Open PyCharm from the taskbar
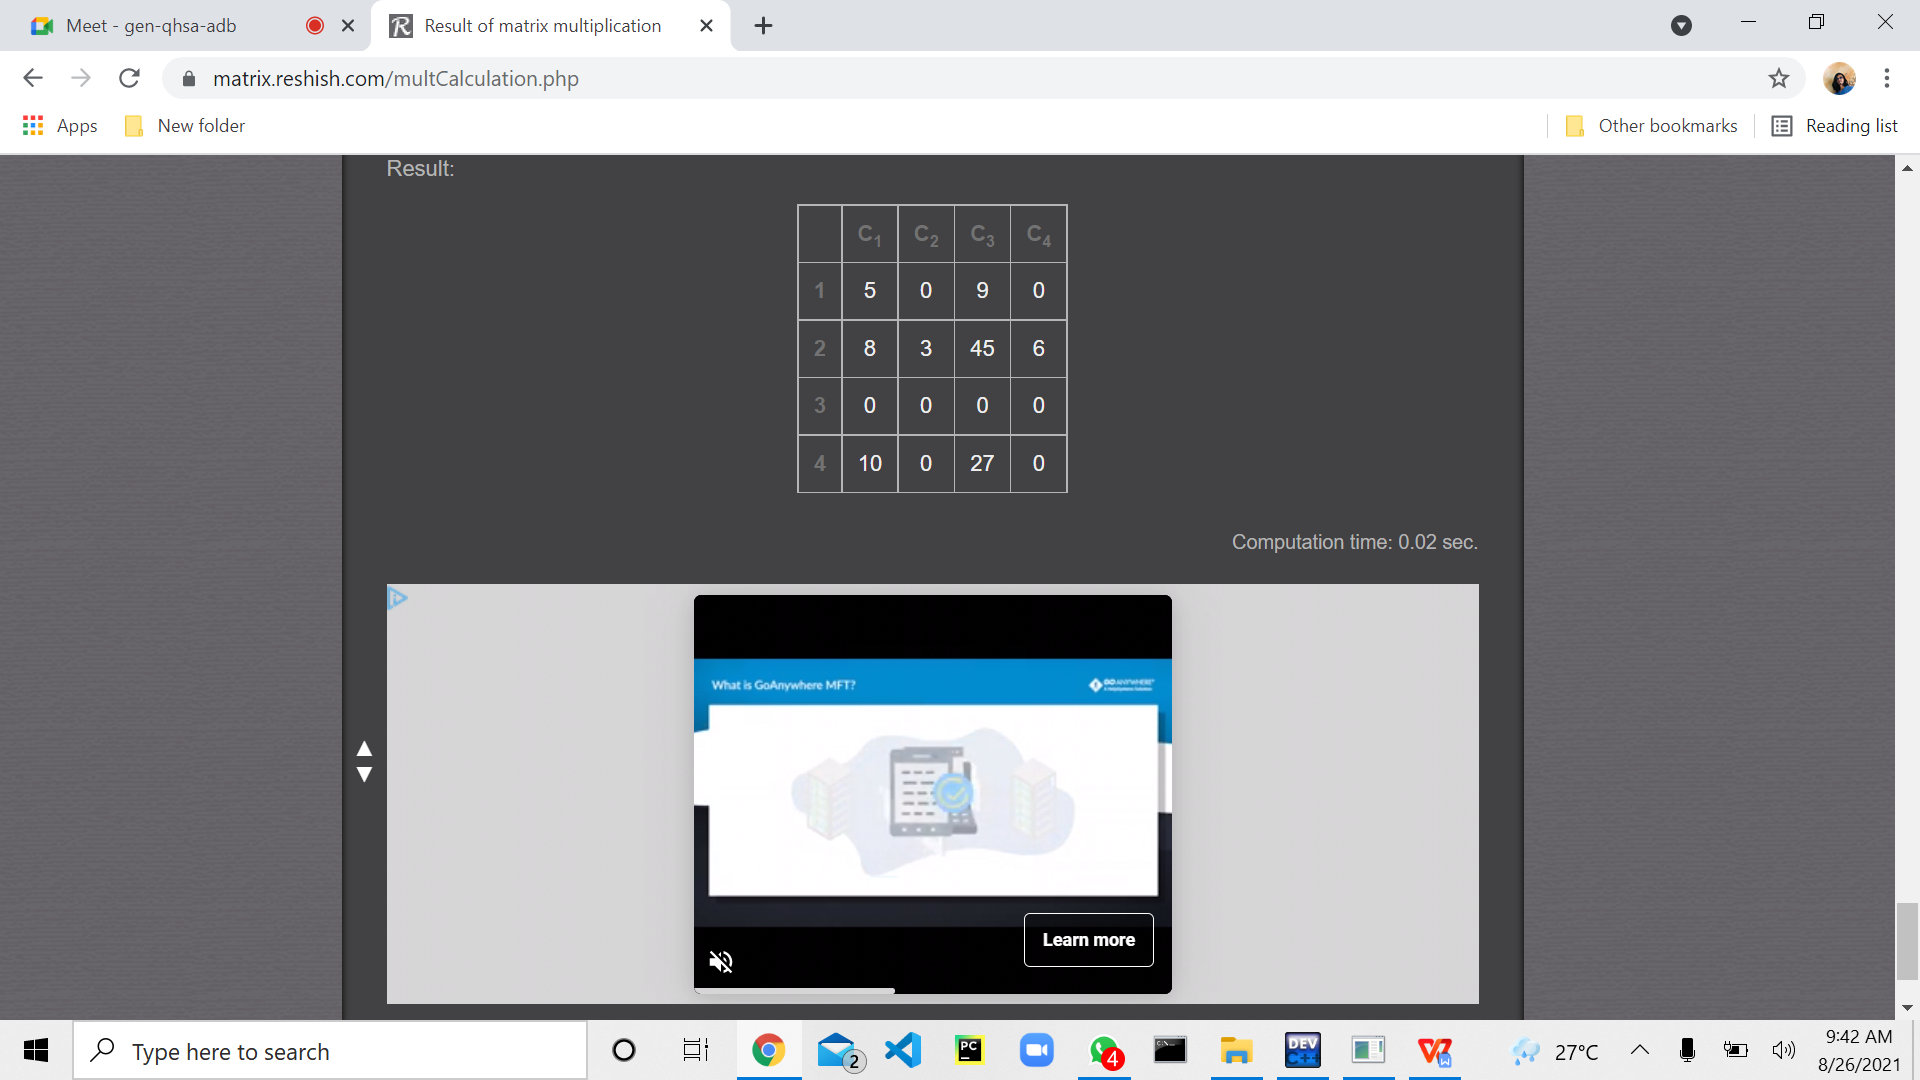The image size is (1920, 1080). click(x=969, y=1050)
